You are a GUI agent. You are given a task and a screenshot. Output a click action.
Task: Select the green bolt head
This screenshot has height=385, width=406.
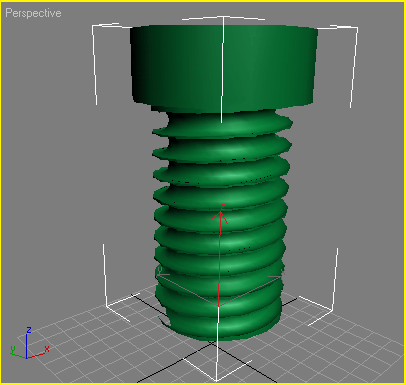click(223, 68)
